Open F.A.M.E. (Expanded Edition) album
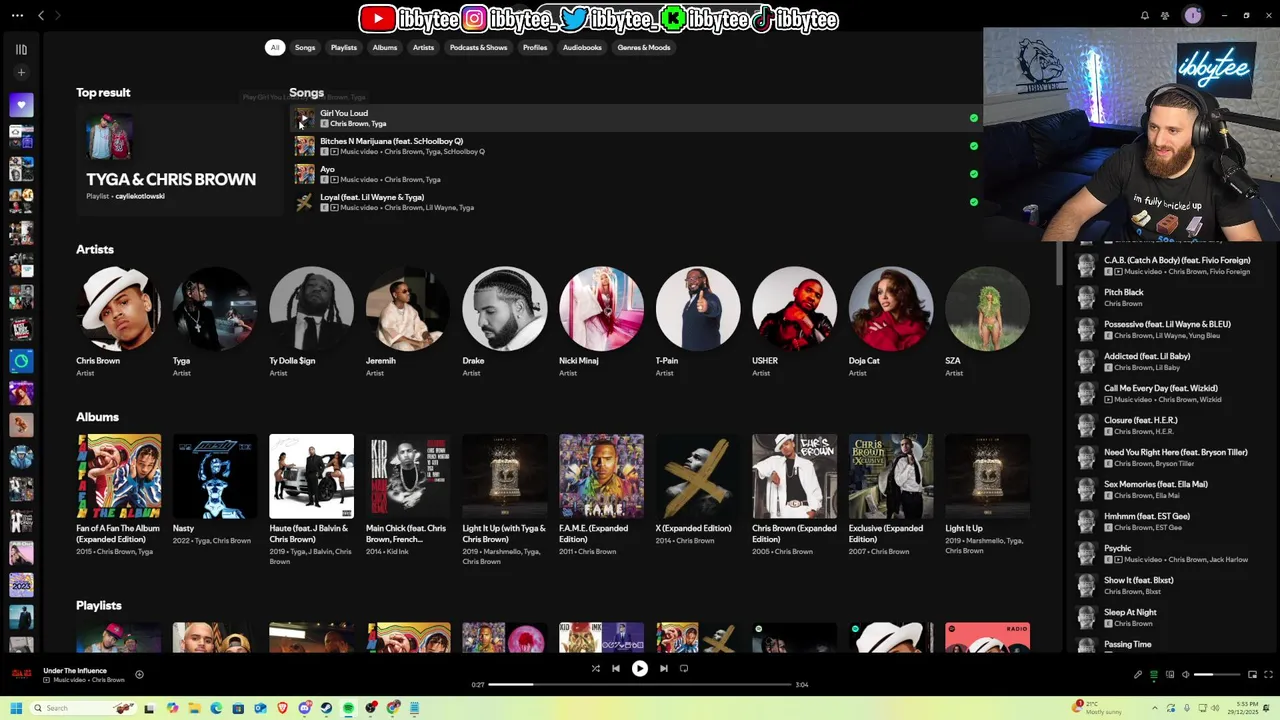Screen dimensions: 1280x720 click(601, 476)
